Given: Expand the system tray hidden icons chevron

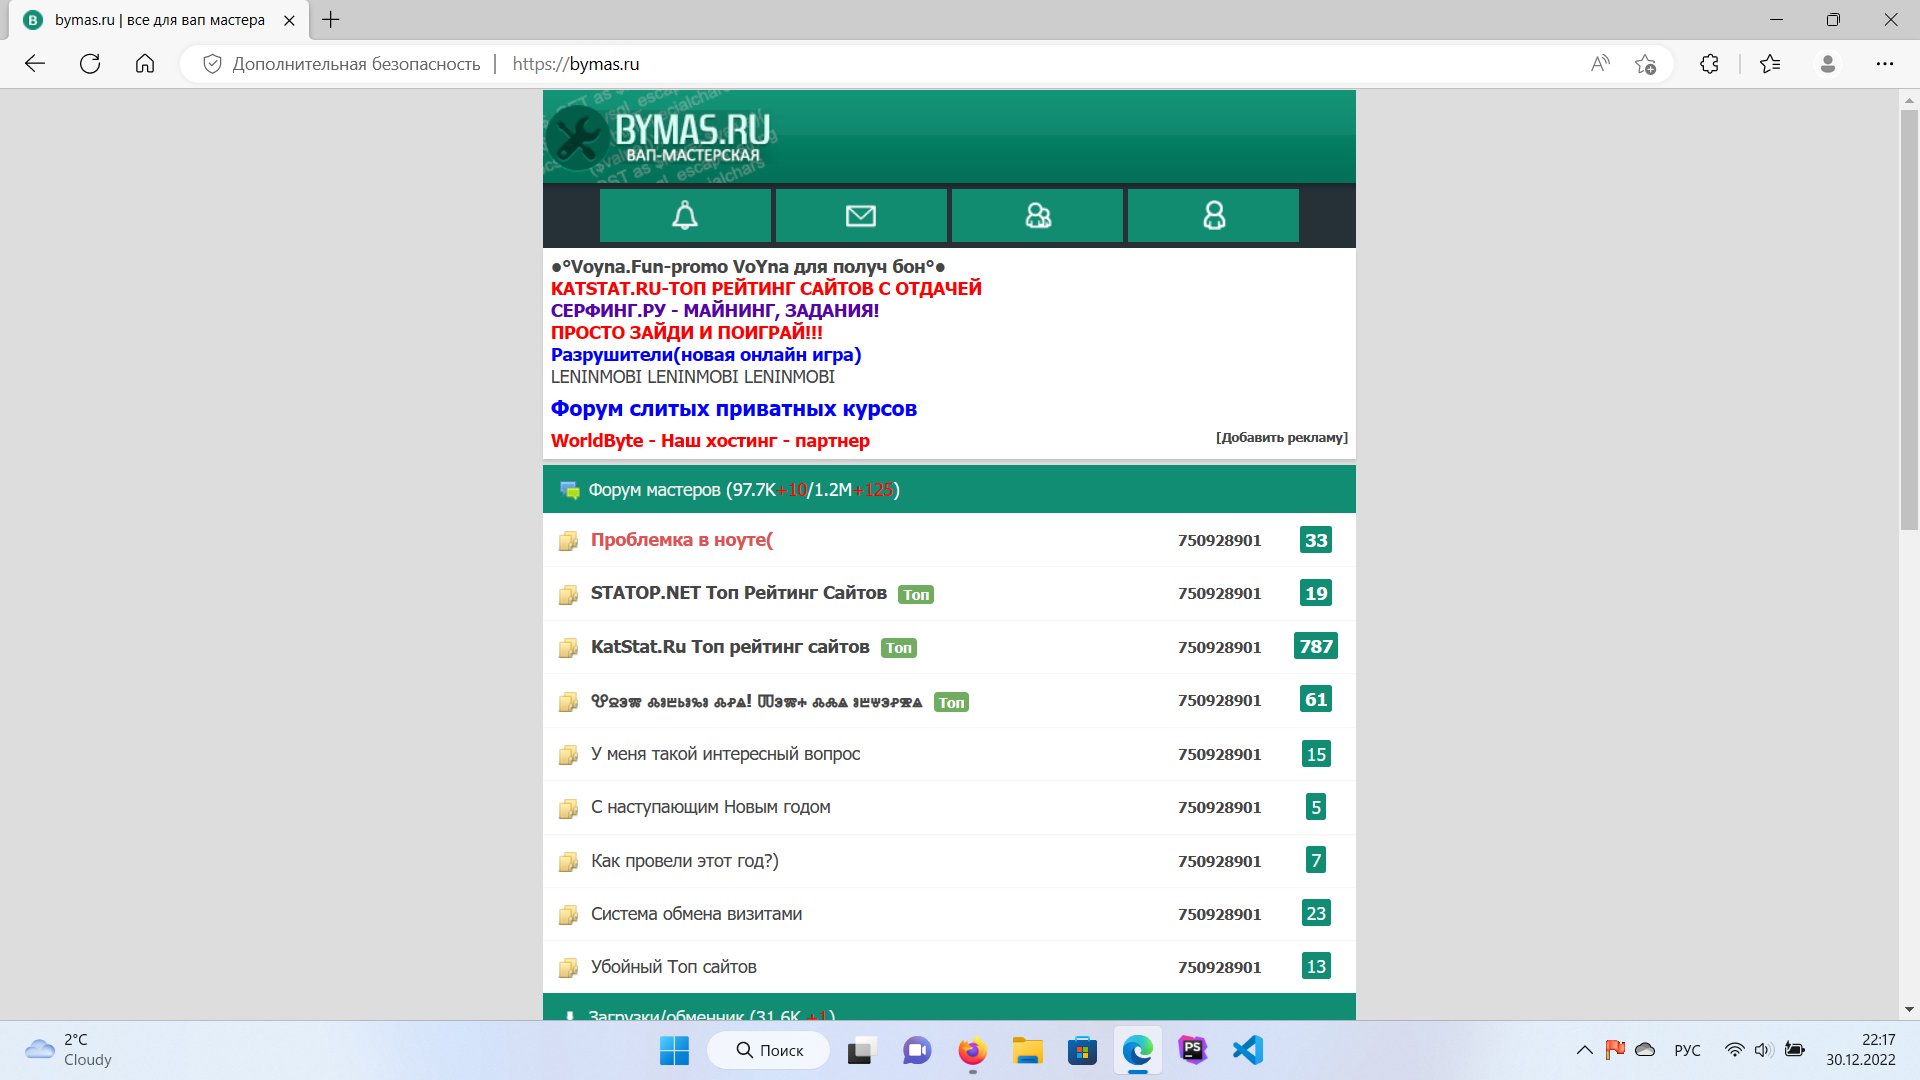Looking at the screenshot, I should pos(1584,1050).
